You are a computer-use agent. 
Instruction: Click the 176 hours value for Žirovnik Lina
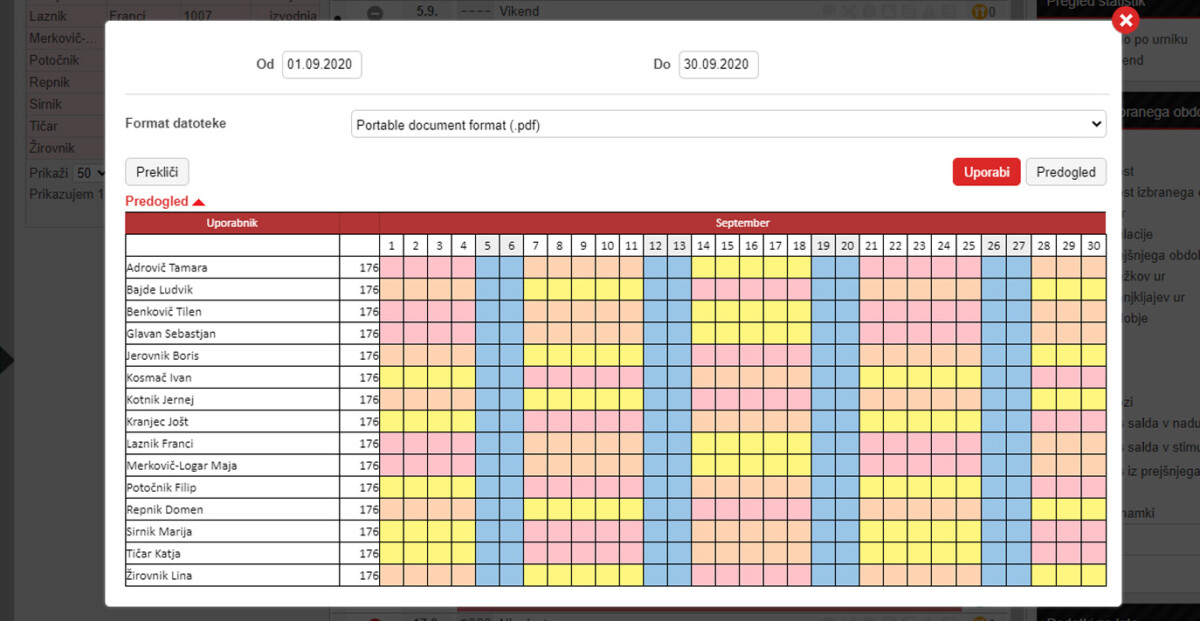tap(369, 576)
